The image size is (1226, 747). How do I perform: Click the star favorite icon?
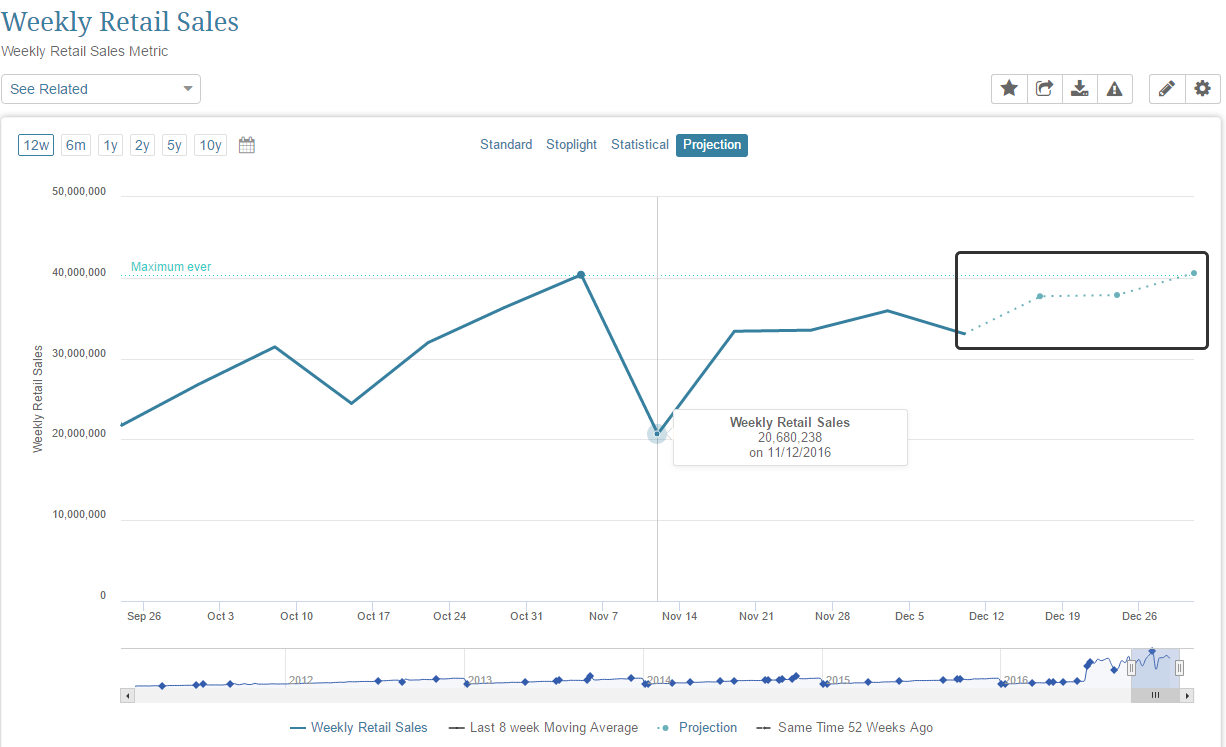pyautogui.click(x=1009, y=89)
